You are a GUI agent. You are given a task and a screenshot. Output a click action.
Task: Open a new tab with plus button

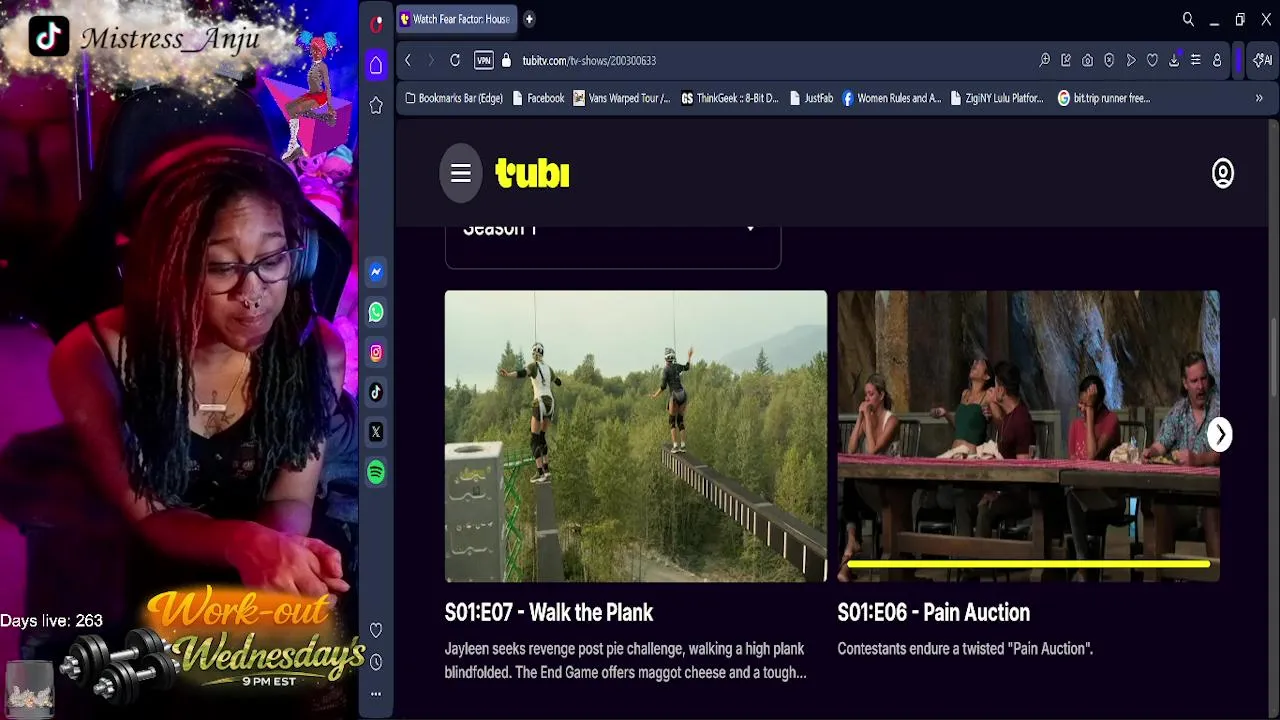click(529, 19)
